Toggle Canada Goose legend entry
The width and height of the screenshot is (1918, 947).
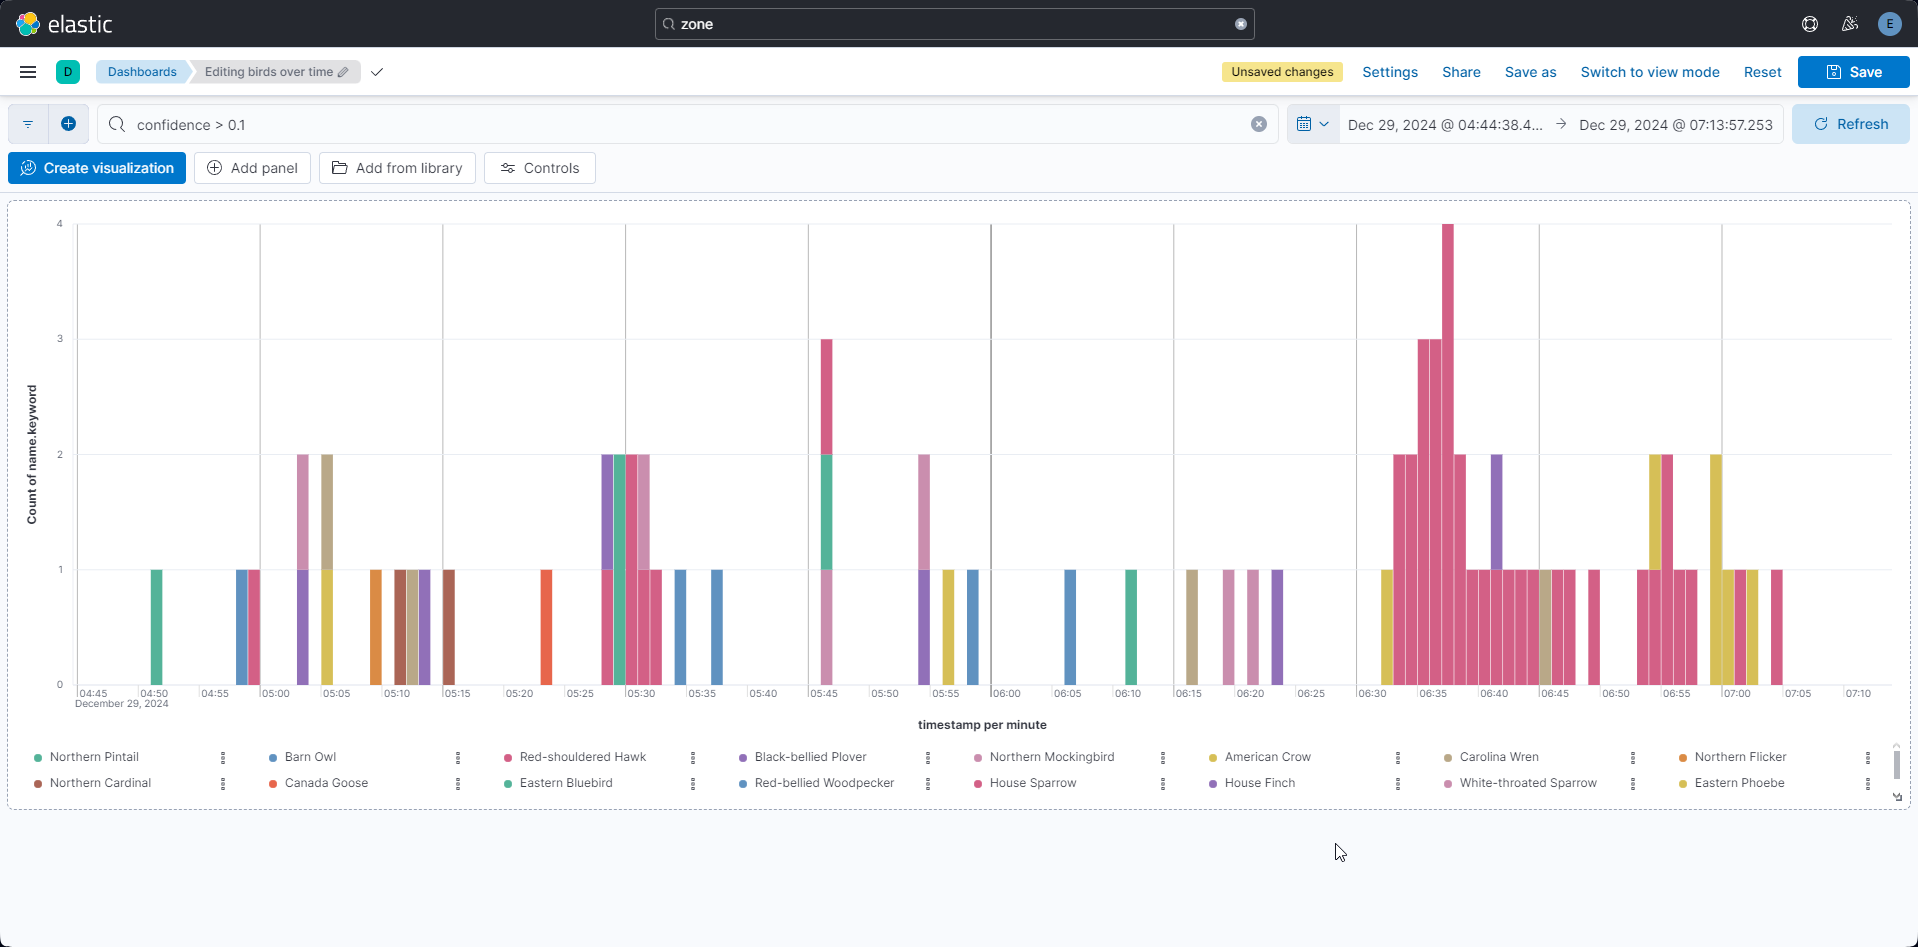pyautogui.click(x=326, y=783)
